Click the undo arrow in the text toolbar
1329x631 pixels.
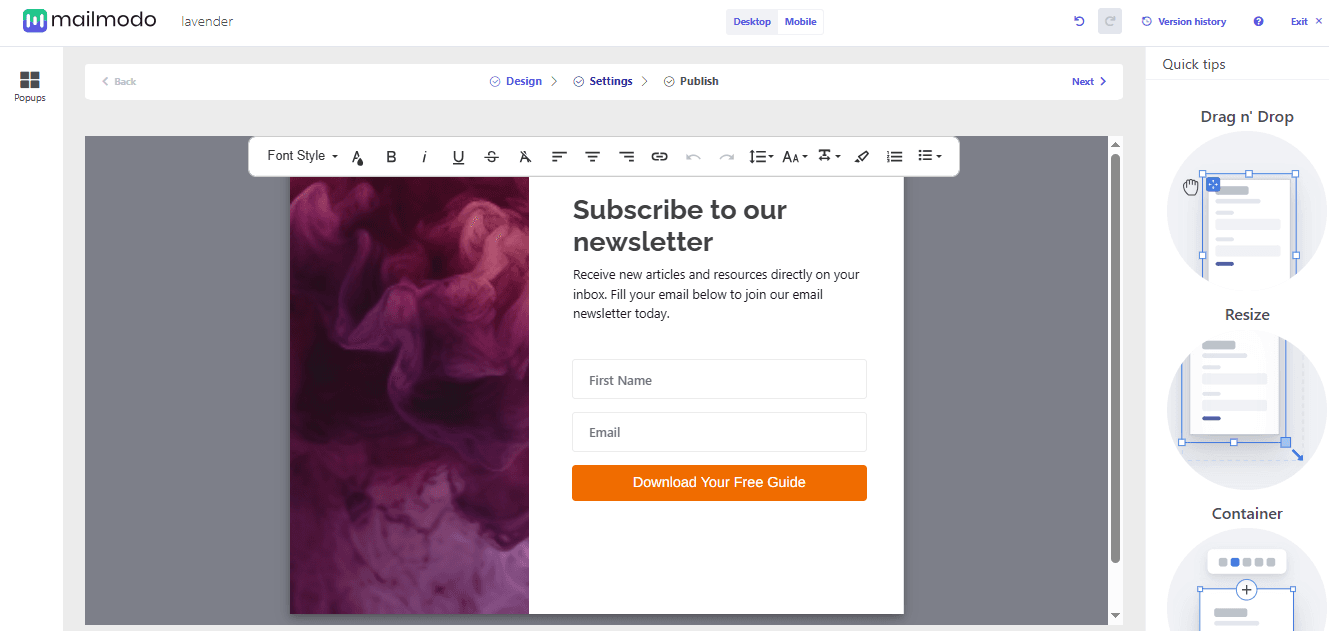pos(693,156)
